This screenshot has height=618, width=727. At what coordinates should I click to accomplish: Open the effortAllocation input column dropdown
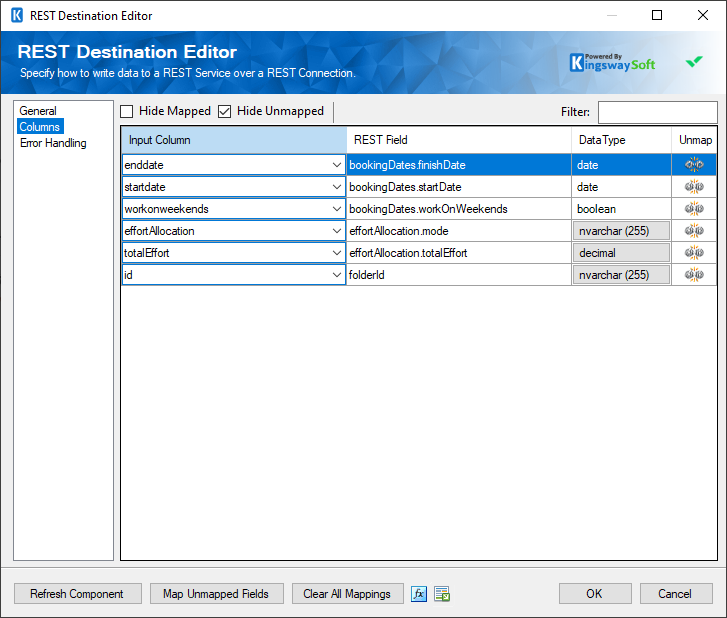click(337, 231)
